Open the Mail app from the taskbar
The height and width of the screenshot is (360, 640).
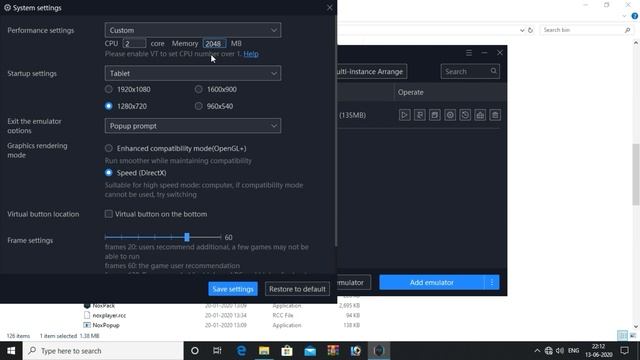(x=310, y=351)
